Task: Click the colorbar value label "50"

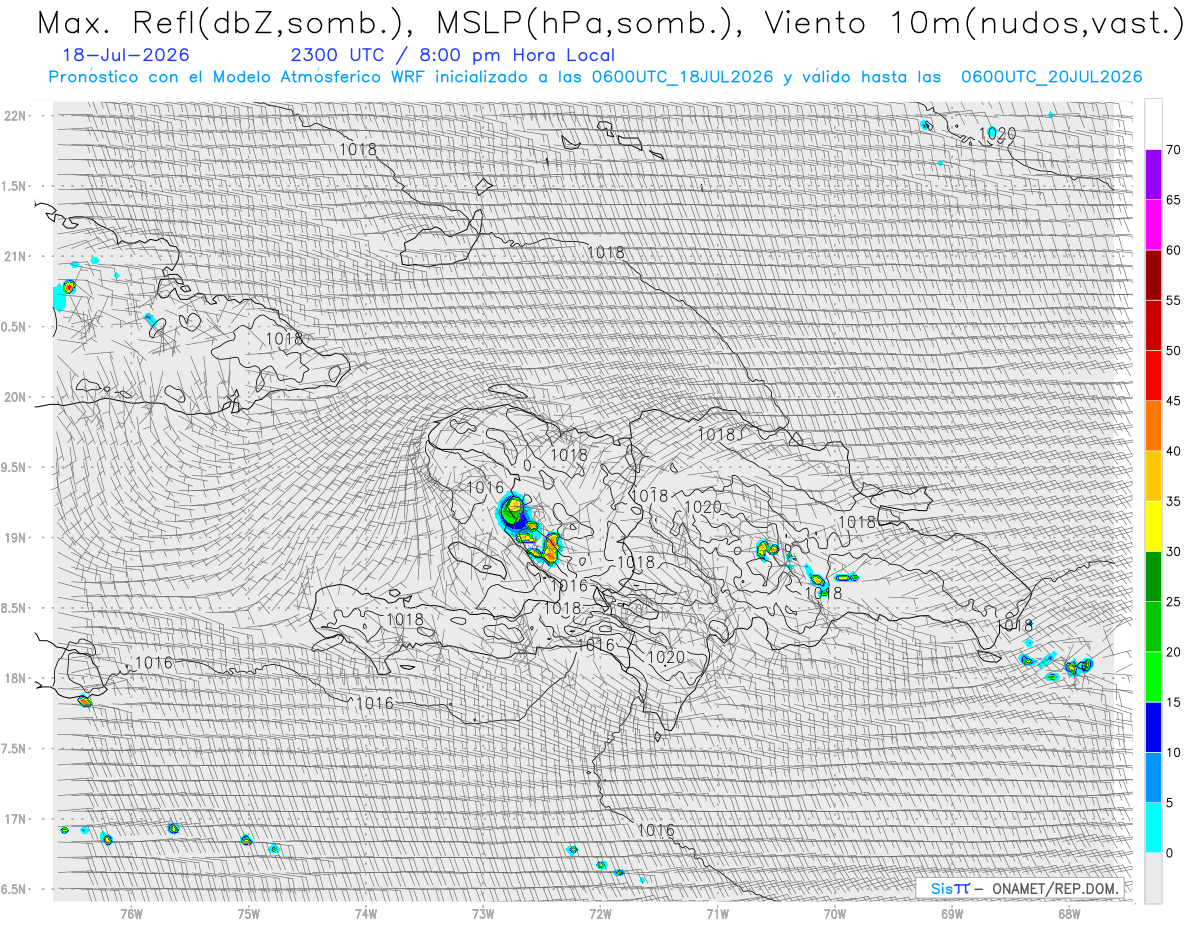Action: [1173, 351]
